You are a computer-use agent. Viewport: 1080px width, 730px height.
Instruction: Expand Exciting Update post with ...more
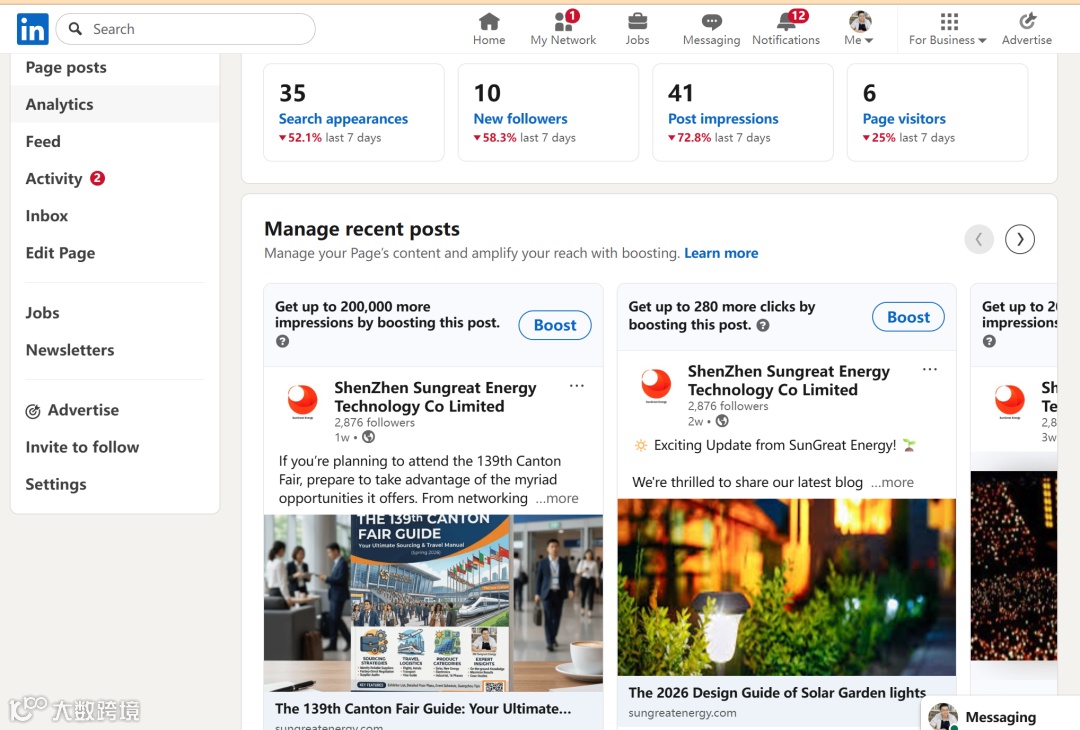coord(892,482)
